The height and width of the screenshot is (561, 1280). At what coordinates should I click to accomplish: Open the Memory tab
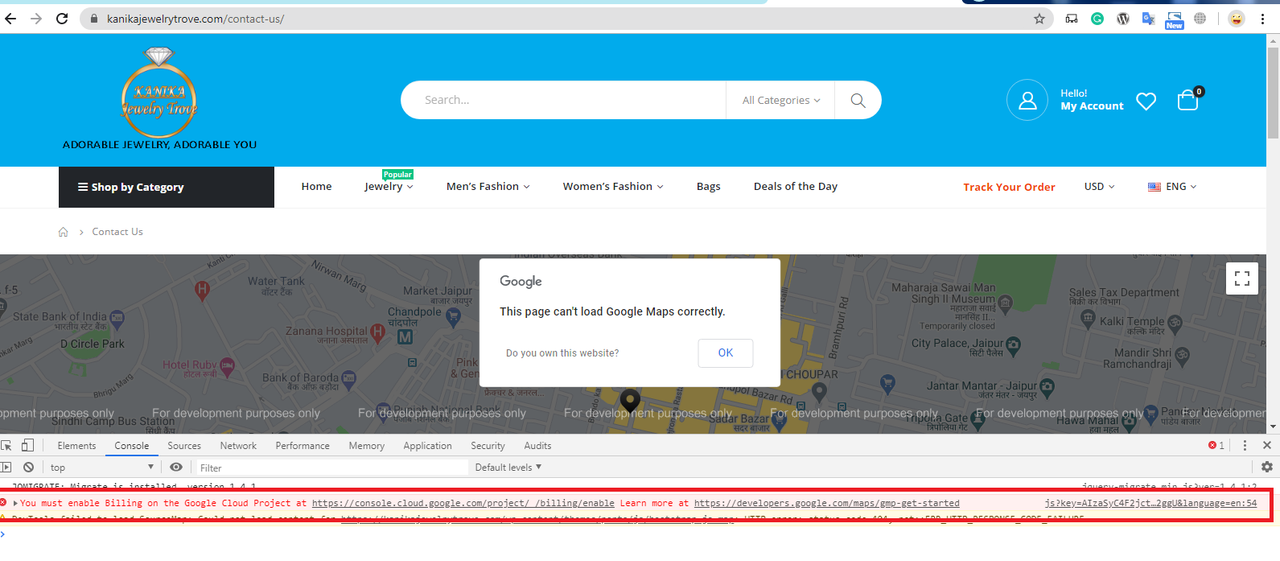(367, 446)
